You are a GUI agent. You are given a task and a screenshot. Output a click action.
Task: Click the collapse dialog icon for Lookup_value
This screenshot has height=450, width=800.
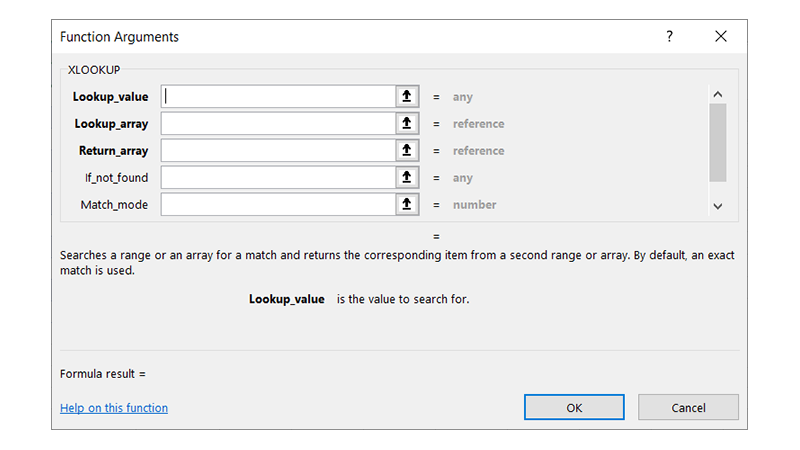[407, 97]
